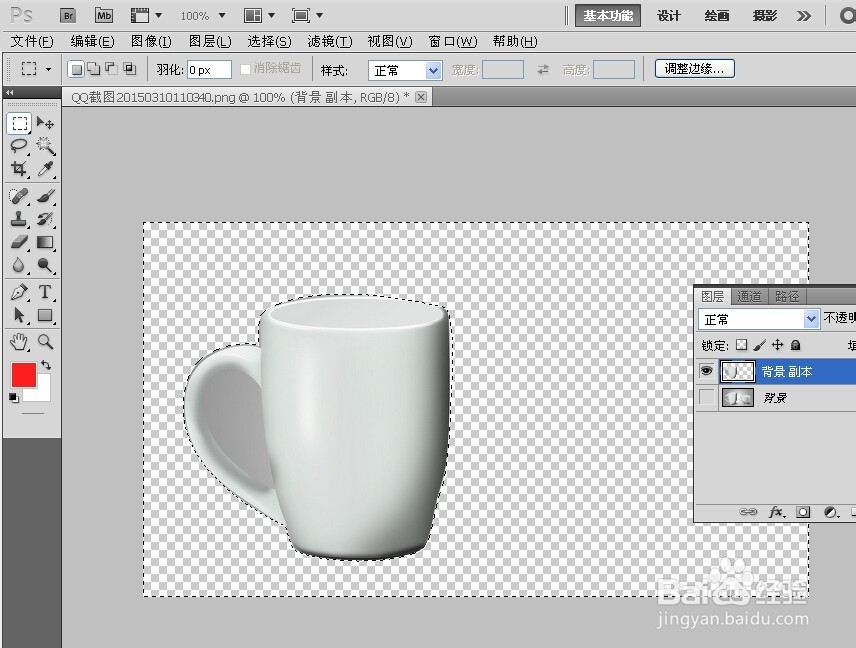Screen dimensions: 856x648
Task: Click the 调整边缘... button
Action: pos(694,69)
